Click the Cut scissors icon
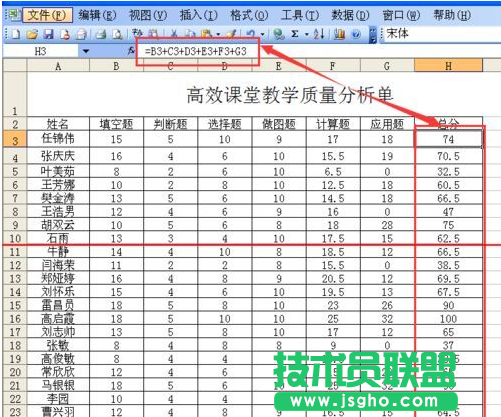Viewport: 501px width, 417px height. (x=174, y=34)
